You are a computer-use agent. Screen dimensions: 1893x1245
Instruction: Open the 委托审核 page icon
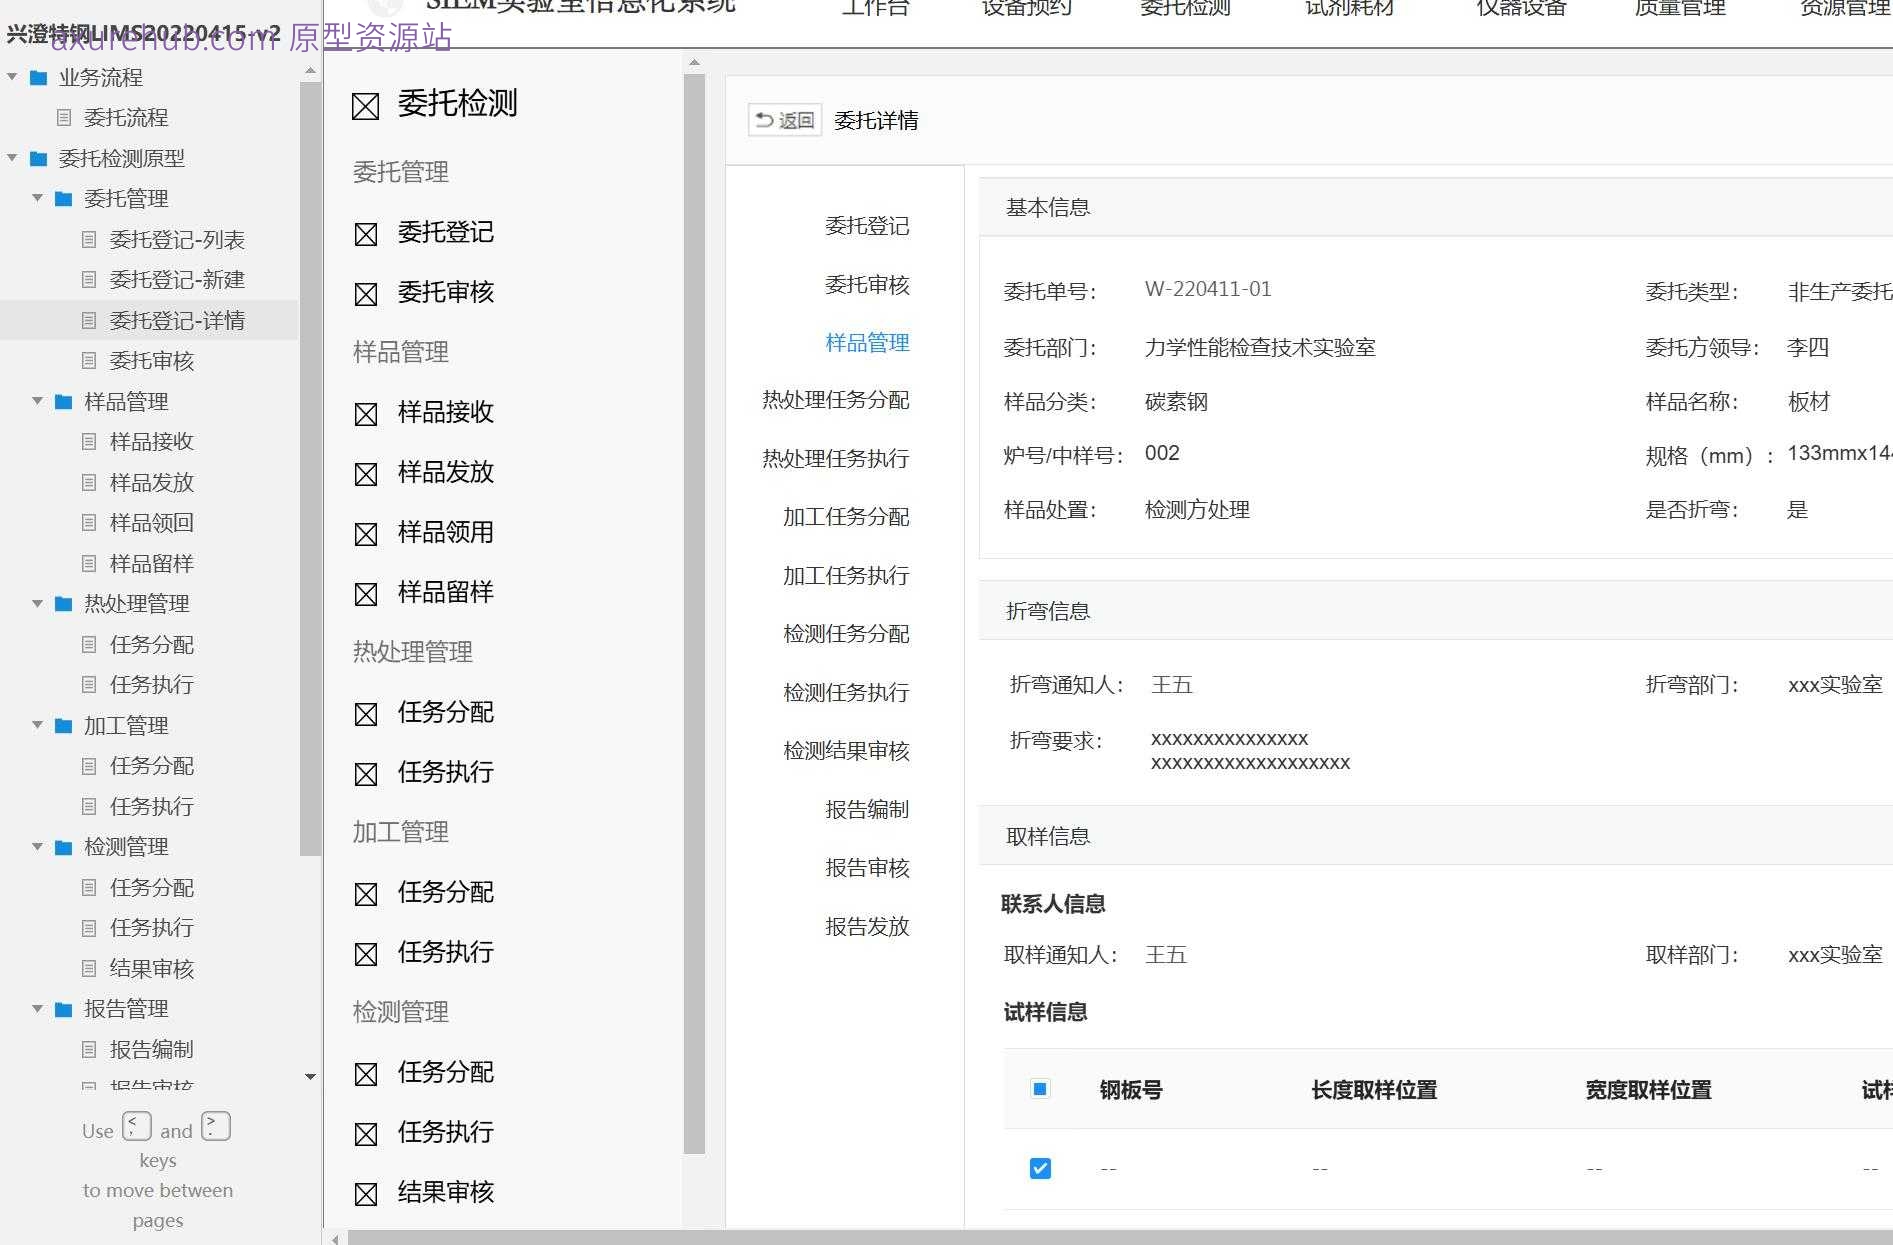365,293
